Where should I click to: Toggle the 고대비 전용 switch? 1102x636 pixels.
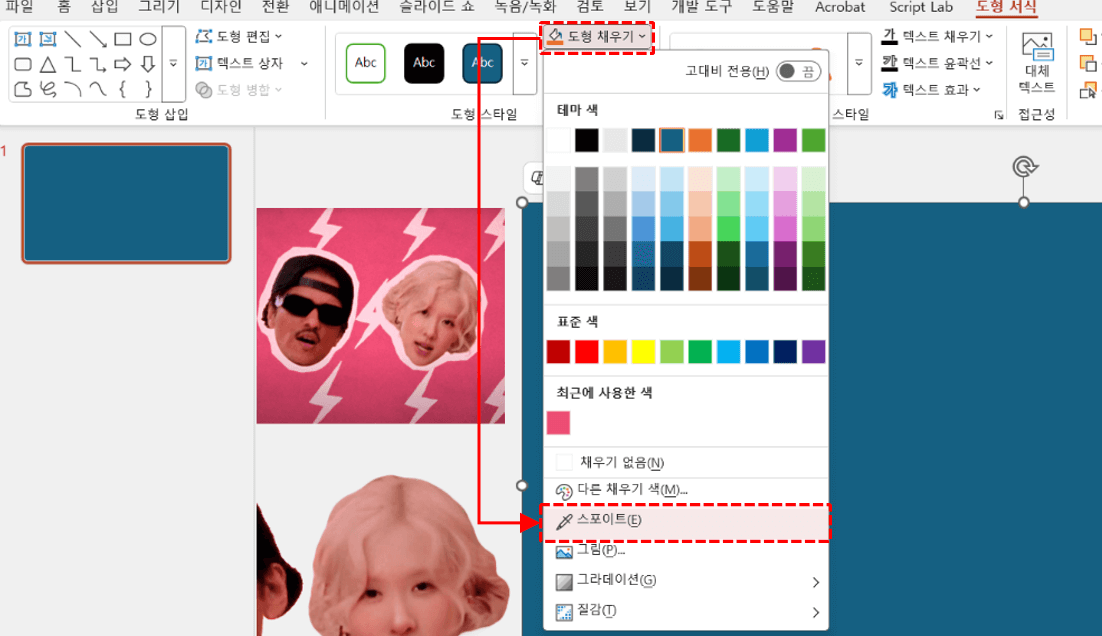pyautogui.click(x=798, y=71)
